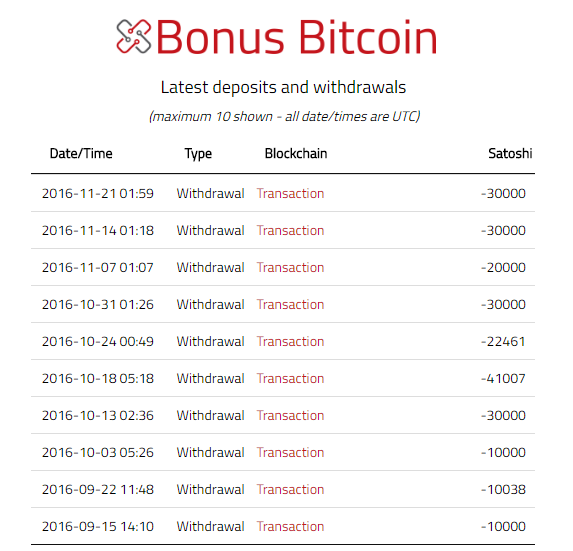Screen dimensions: 573x551
Task: Open Transaction link for 2016-10-03 withdrawal
Action: [290, 452]
